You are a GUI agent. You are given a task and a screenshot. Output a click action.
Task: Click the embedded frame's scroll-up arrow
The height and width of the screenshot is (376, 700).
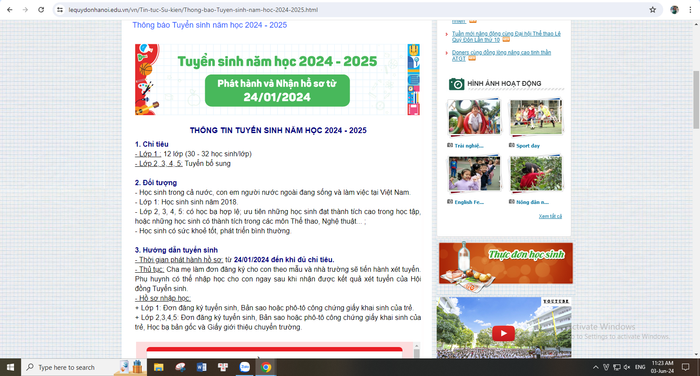[x=417, y=346]
